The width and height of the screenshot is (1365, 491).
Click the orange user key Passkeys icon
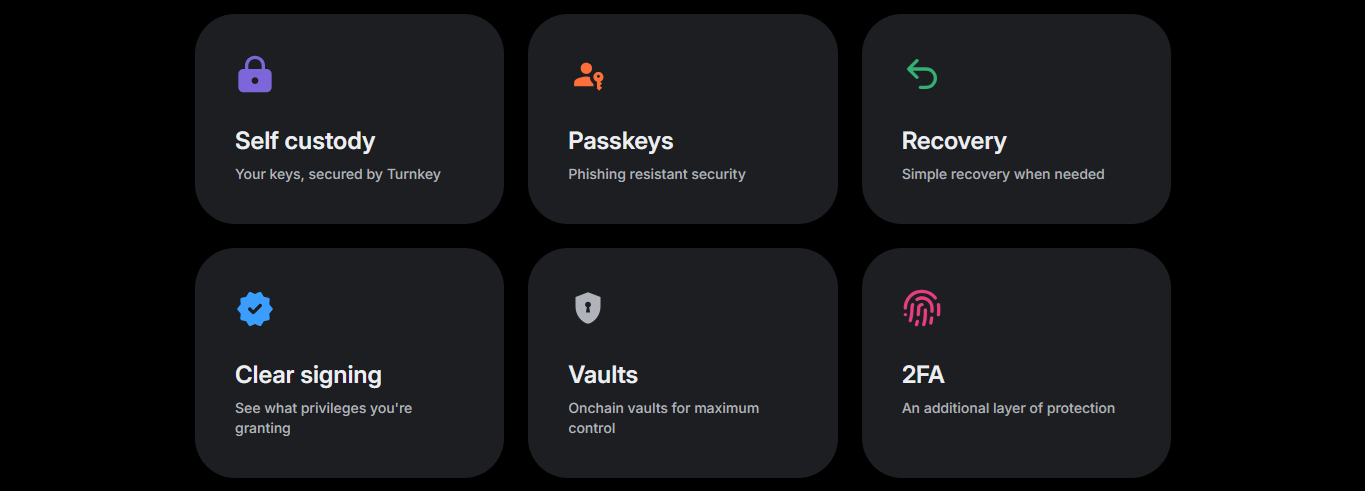tap(589, 75)
